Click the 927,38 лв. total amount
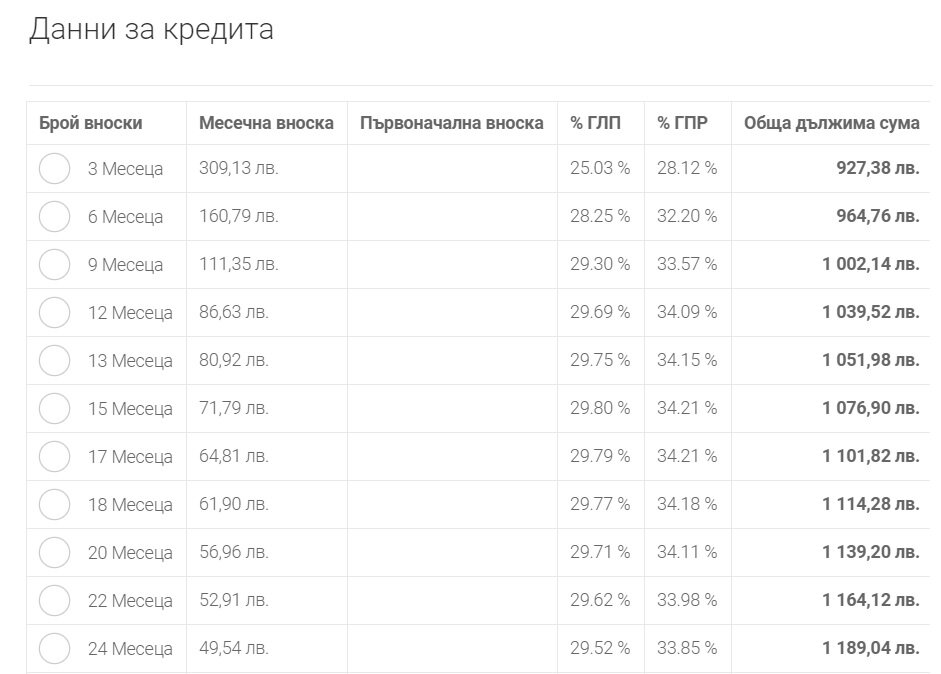 pyautogui.click(x=878, y=168)
